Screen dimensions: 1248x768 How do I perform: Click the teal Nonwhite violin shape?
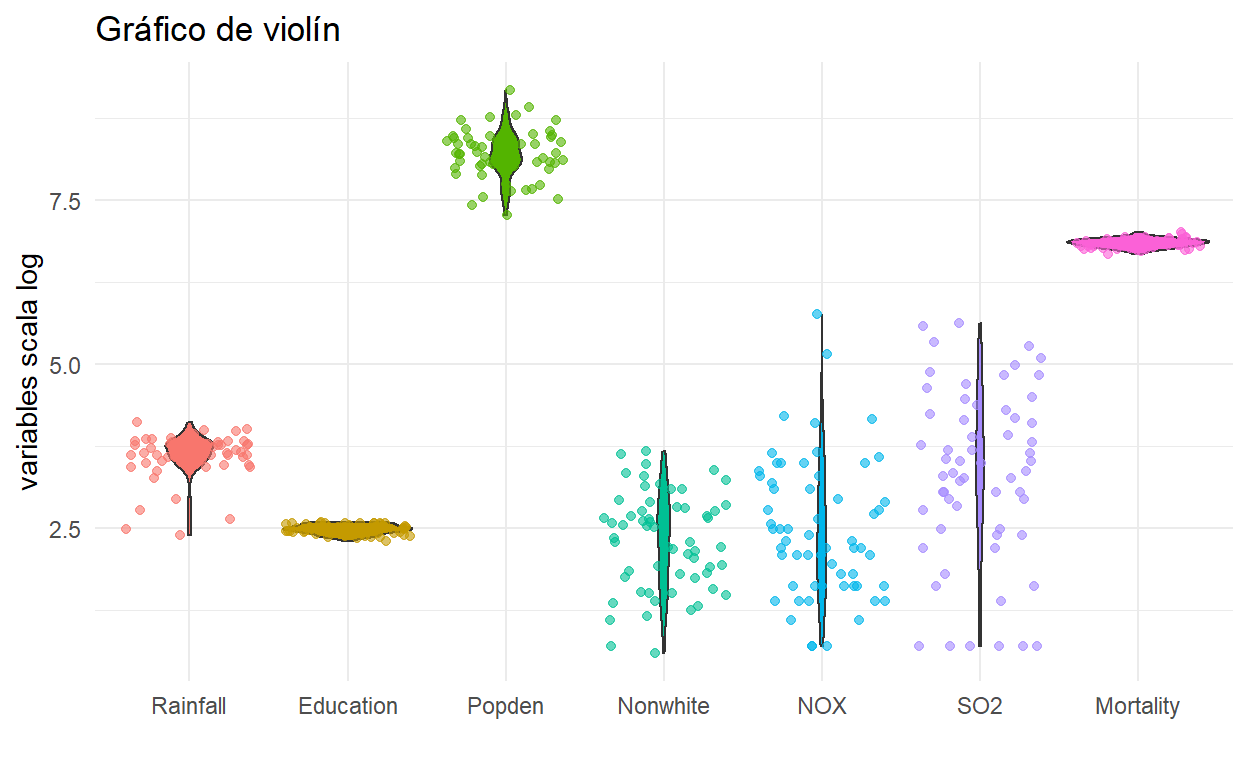(664, 551)
